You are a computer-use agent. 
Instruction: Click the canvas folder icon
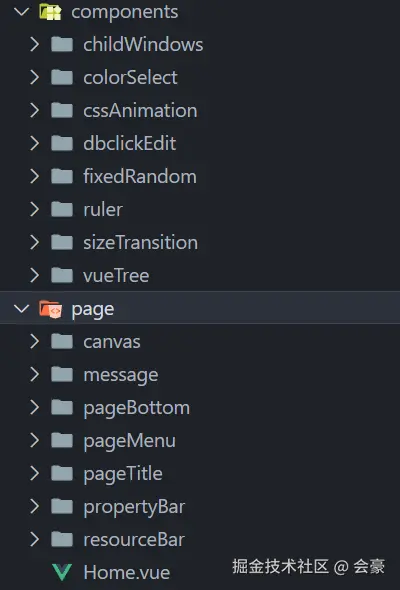62,342
